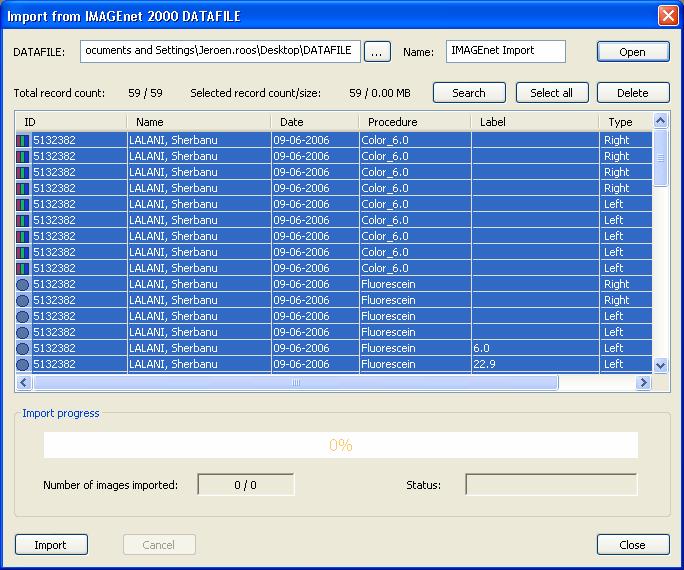Sort records by the Type column header
The image size is (684, 570).
626,122
